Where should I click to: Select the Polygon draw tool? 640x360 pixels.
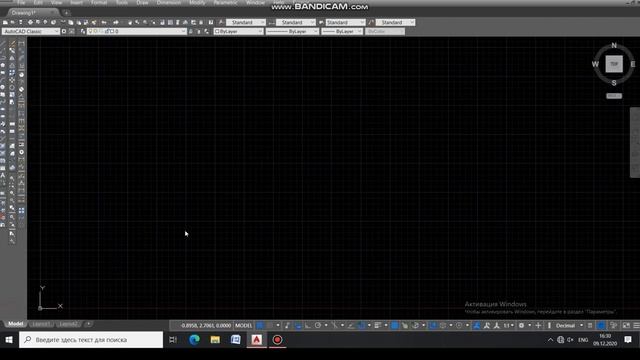(x=3, y=65)
